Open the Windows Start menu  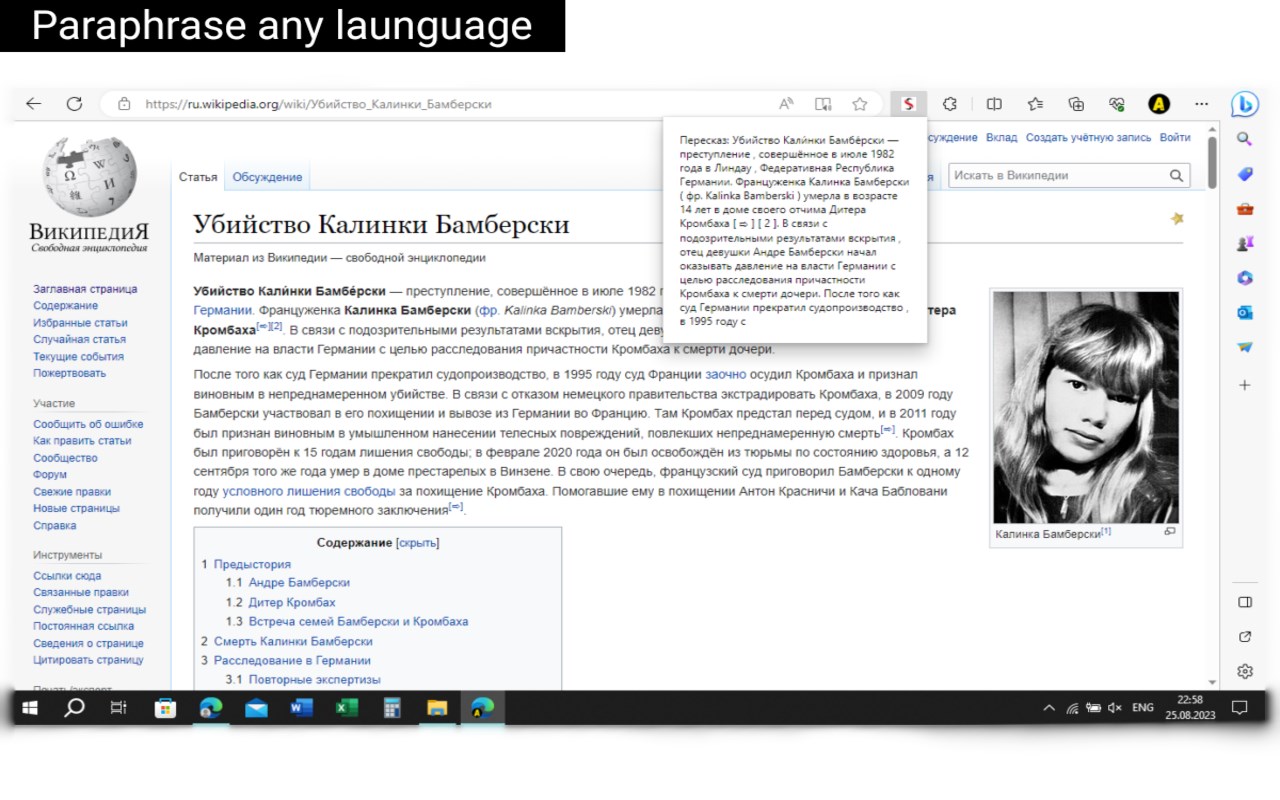pos(30,708)
